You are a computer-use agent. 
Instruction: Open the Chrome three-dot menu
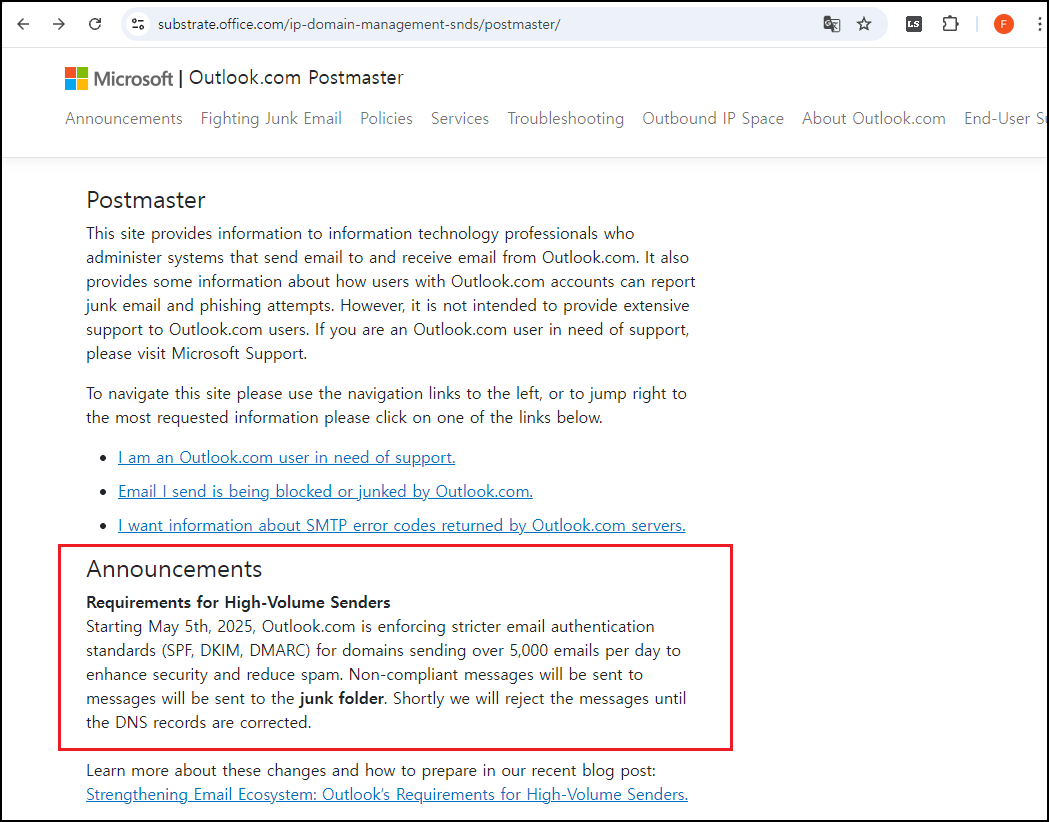(x=1039, y=24)
